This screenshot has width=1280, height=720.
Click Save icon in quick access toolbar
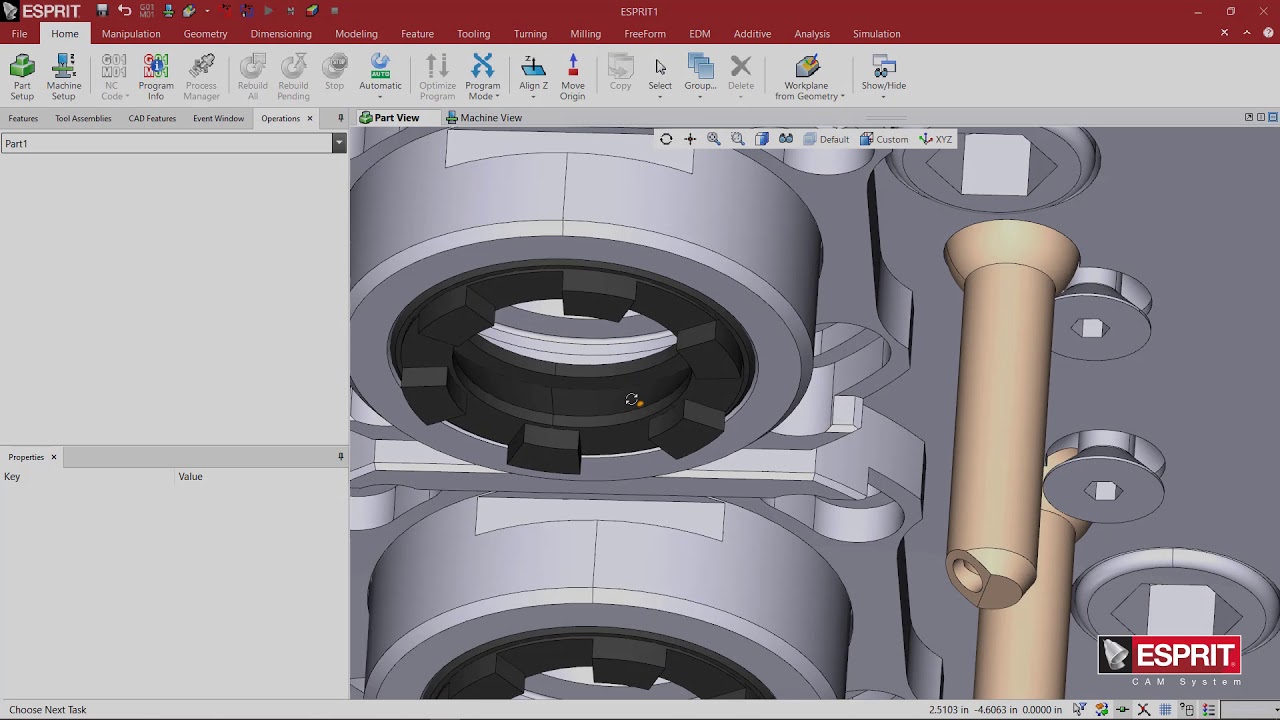tap(102, 11)
